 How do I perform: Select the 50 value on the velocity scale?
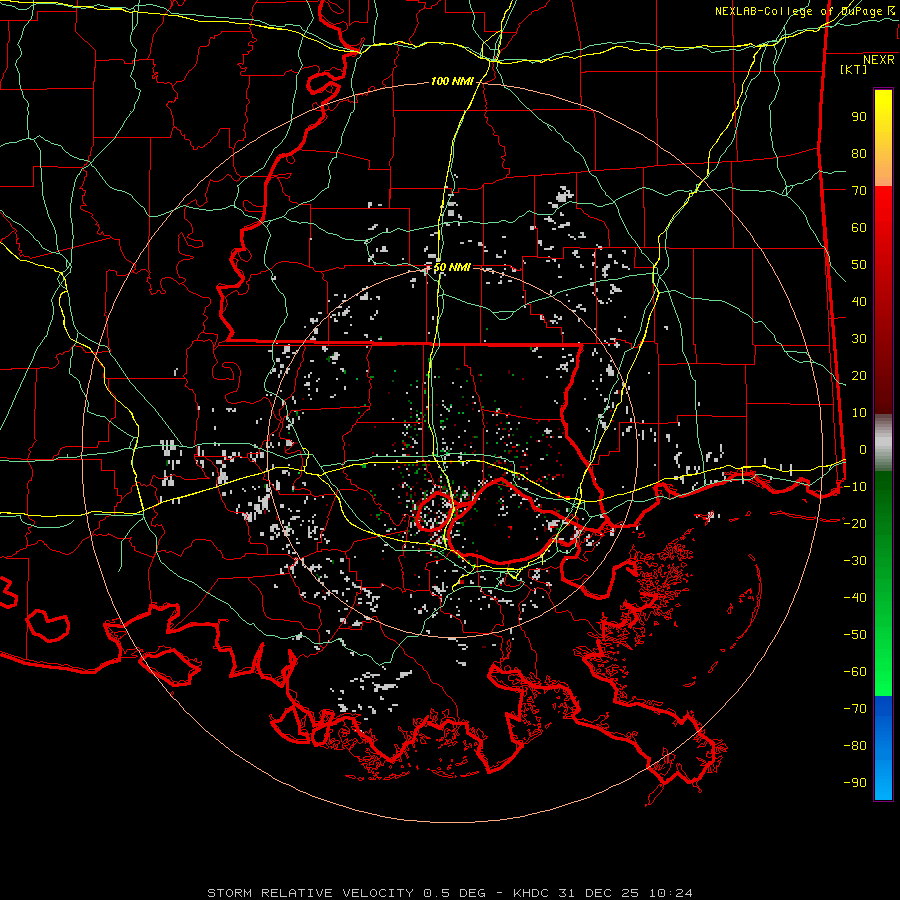[x=859, y=265]
